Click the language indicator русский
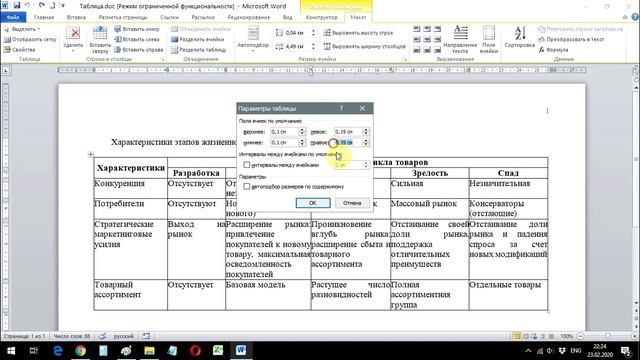 [x=123, y=336]
